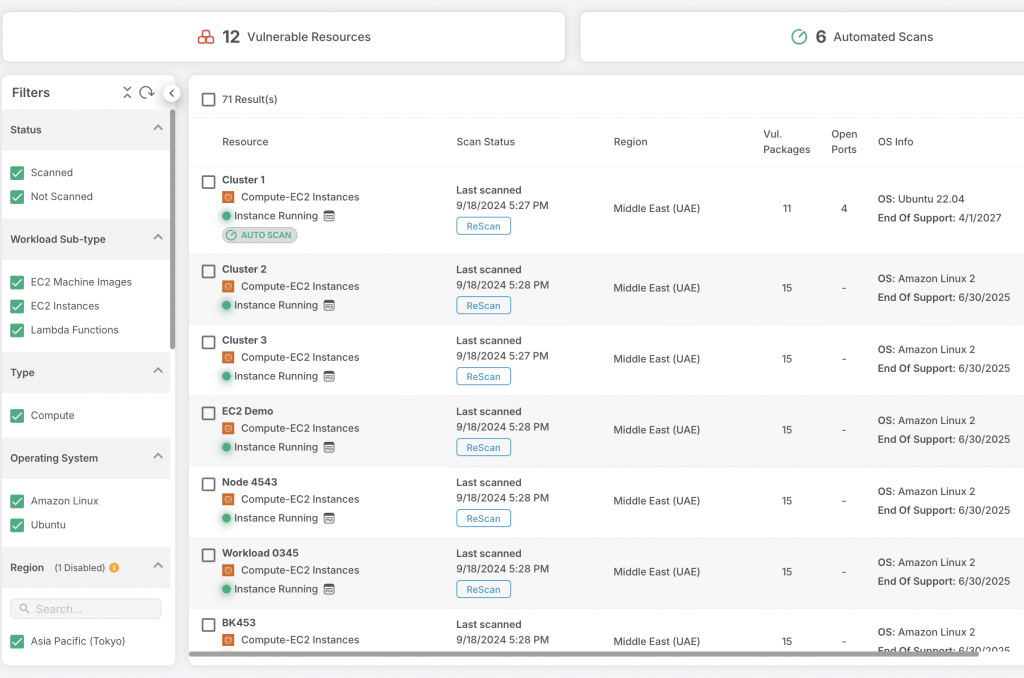Toggle the Lambda Functions checkbox

tap(17, 330)
